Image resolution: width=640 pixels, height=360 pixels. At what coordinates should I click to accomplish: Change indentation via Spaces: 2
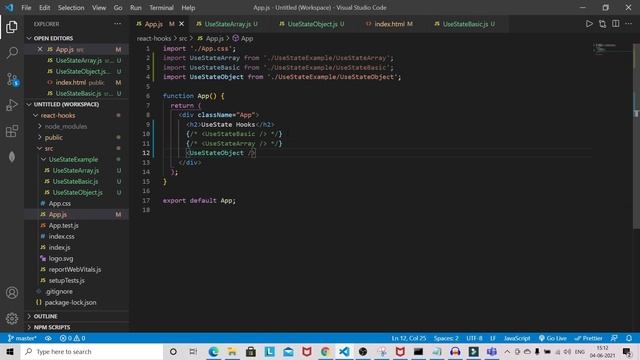tap(446, 338)
